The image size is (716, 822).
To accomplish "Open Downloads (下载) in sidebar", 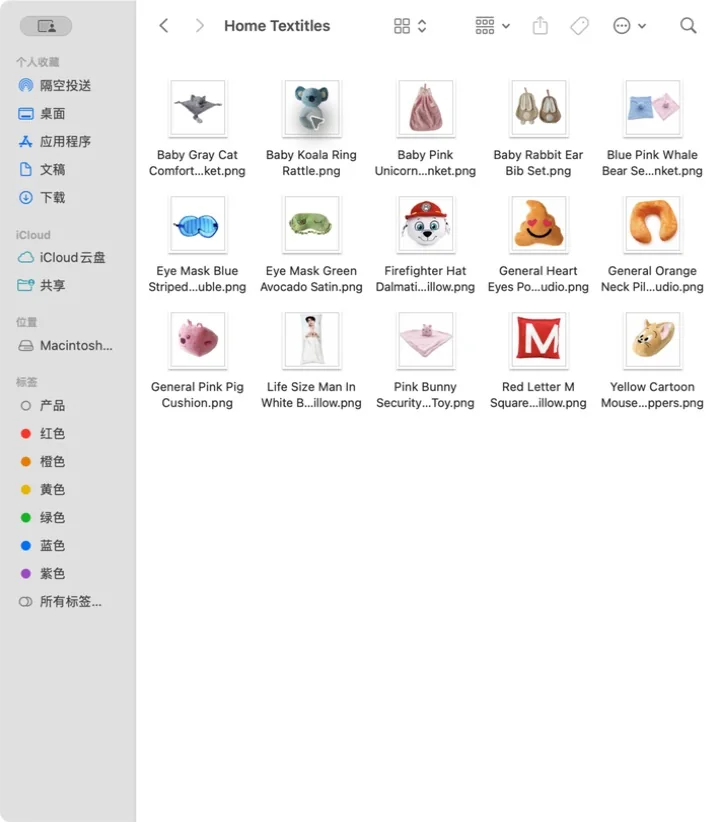I will coord(42,198).
